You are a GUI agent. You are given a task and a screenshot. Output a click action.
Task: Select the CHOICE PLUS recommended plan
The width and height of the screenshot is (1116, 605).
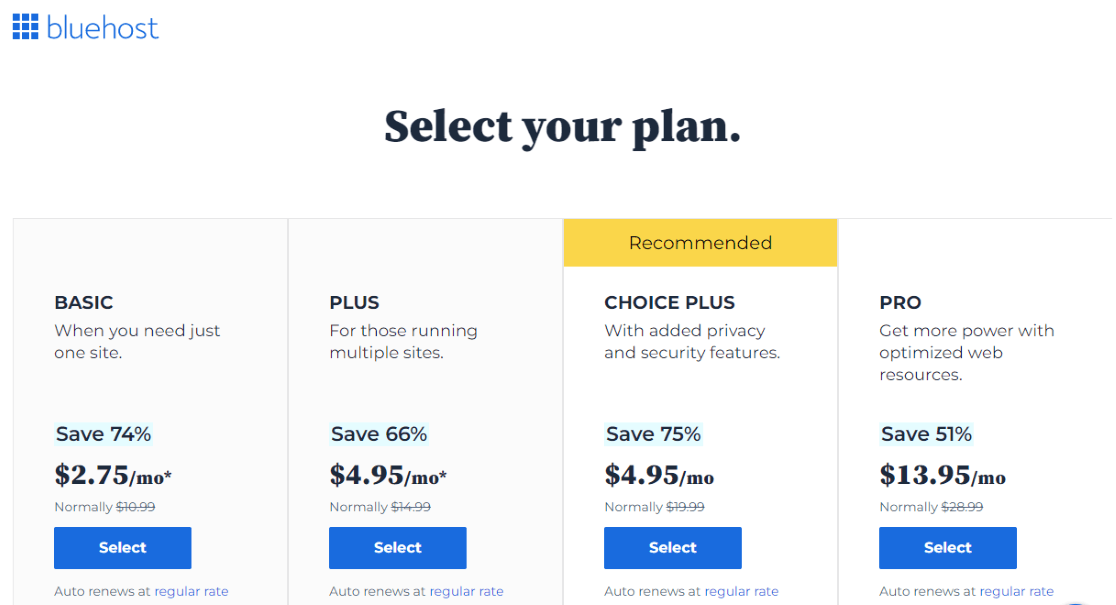pos(672,548)
